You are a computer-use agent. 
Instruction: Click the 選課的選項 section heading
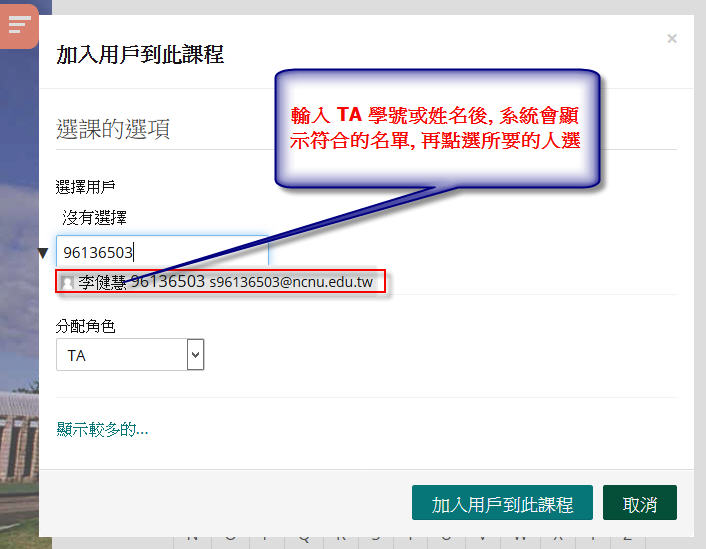(113, 129)
